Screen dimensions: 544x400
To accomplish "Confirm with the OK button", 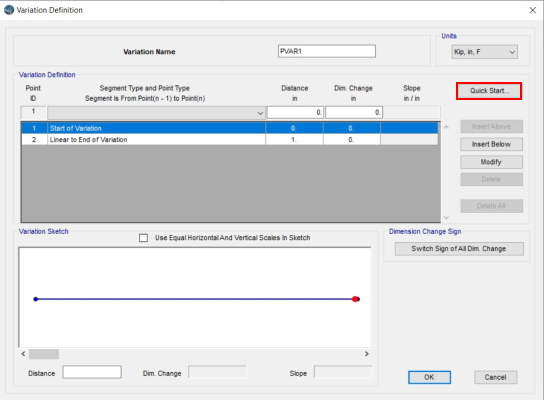I will pyautogui.click(x=429, y=377).
